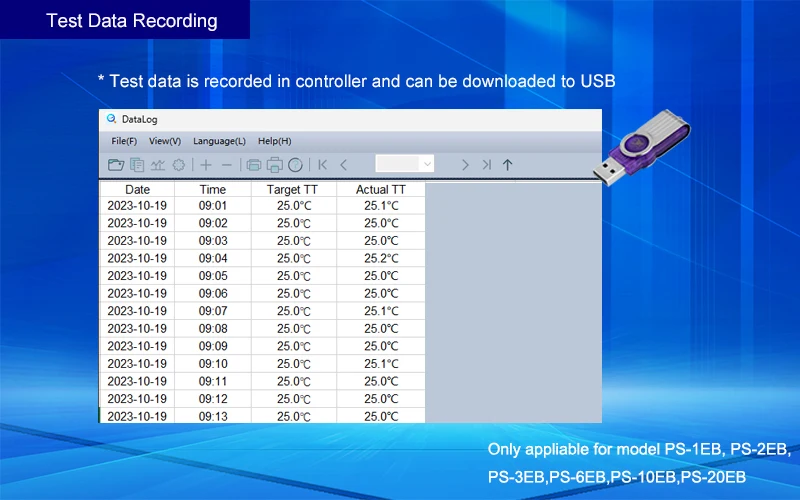The width and height of the screenshot is (800, 500).
Task: Click the help question mark icon
Action: (295, 165)
